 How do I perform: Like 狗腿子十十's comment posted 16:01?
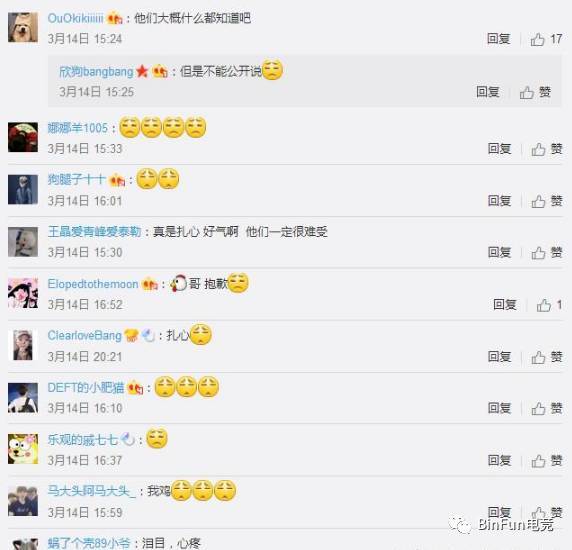tap(546, 201)
